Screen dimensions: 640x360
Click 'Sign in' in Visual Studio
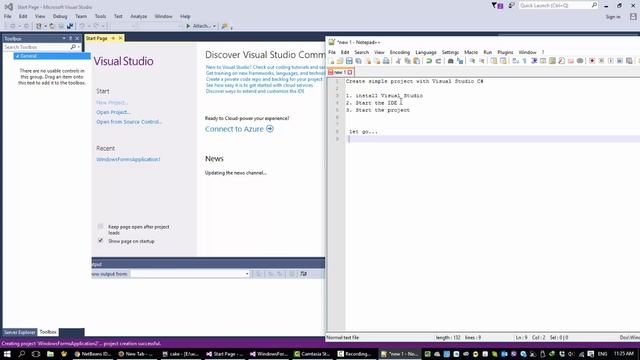[613, 17]
